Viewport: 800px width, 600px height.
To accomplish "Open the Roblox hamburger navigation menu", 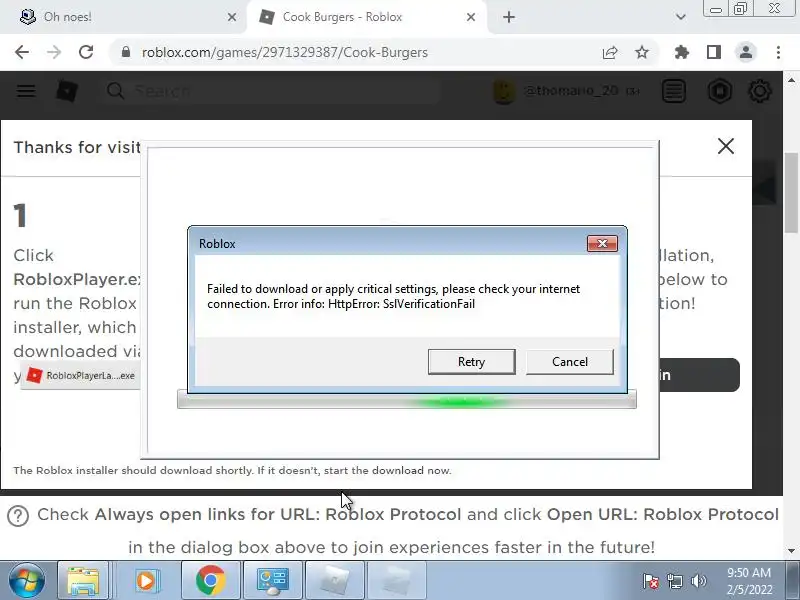I will (x=26, y=91).
